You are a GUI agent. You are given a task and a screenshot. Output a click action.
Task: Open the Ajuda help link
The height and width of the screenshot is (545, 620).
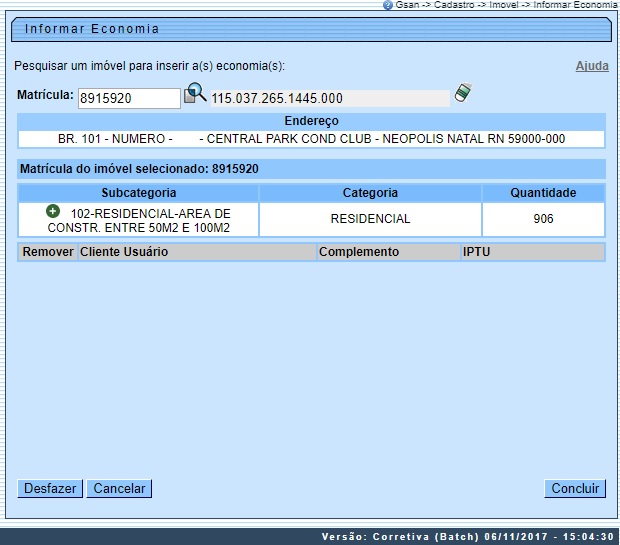(591, 66)
